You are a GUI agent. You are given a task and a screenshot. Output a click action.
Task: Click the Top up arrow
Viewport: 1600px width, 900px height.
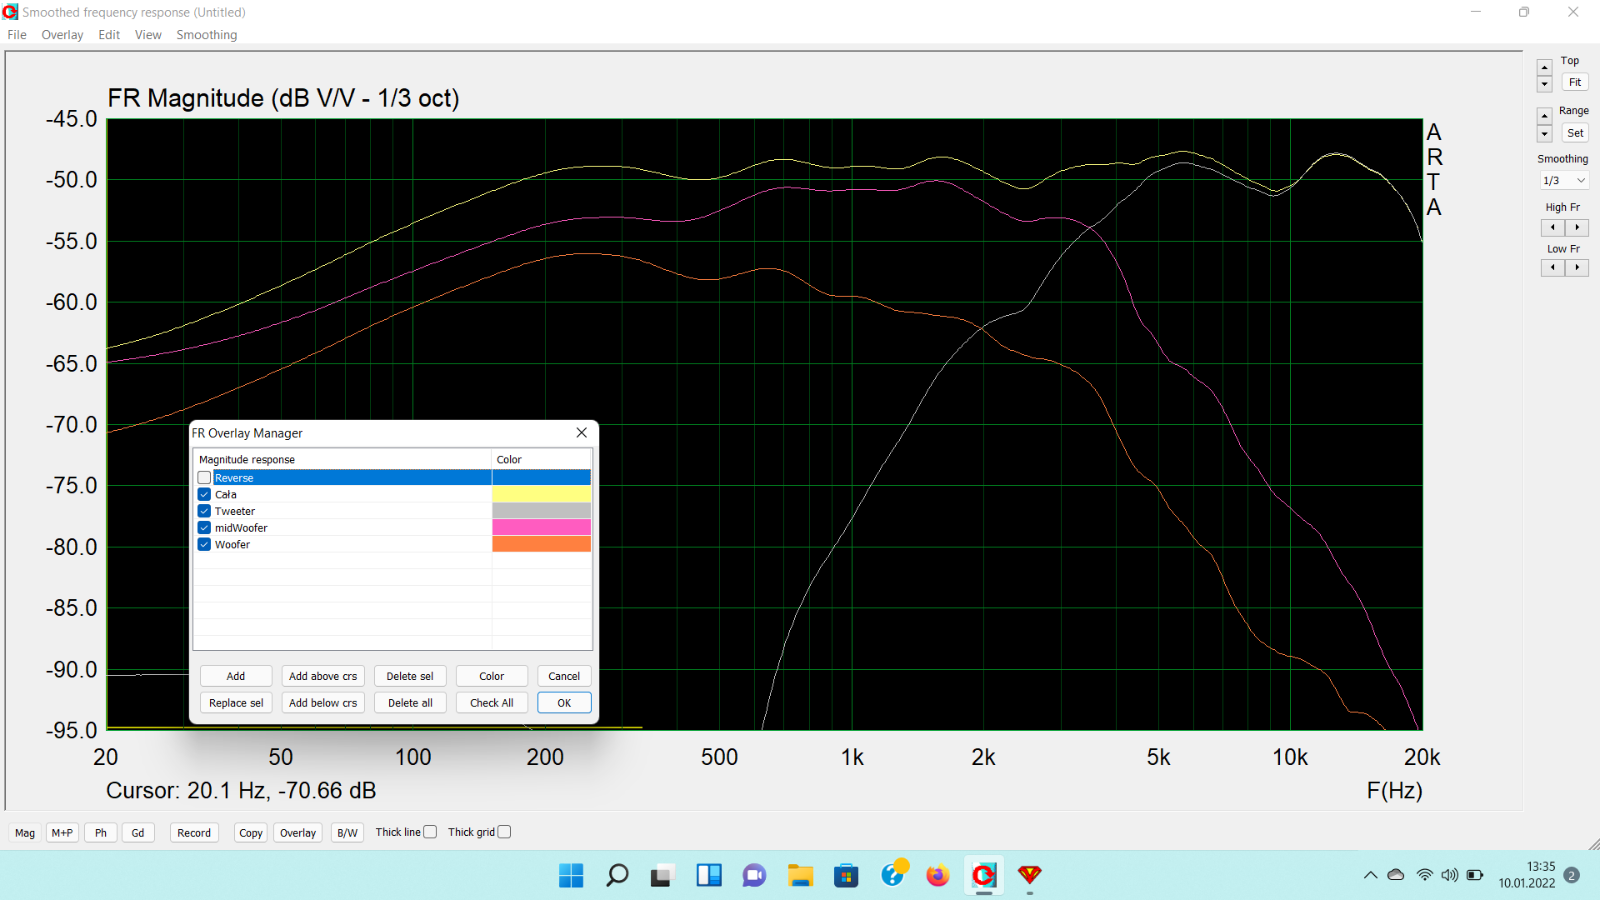pos(1545,68)
